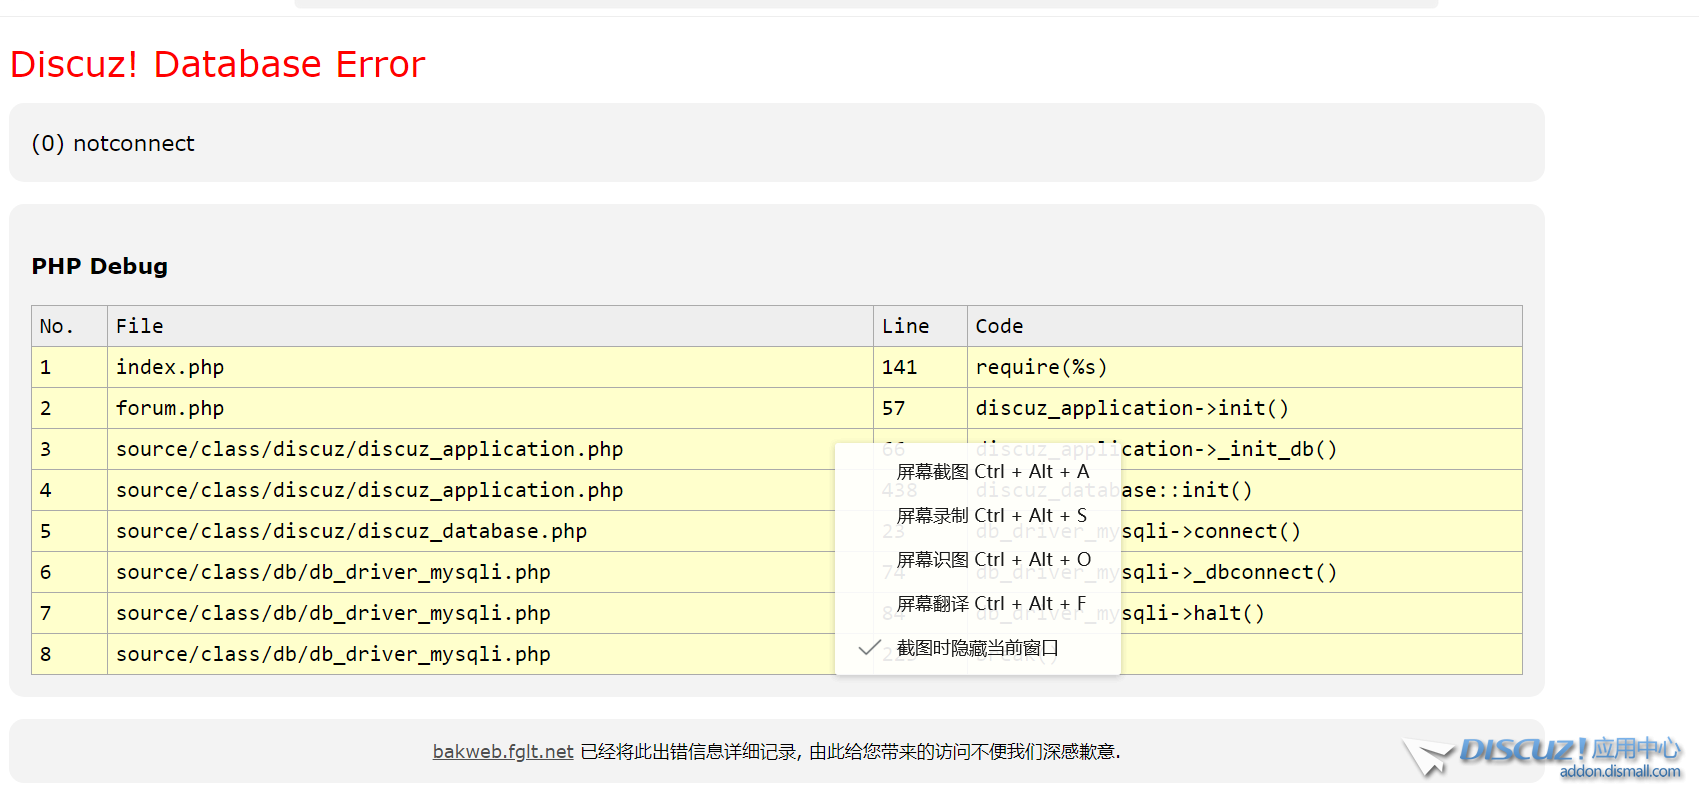This screenshot has height=797, width=1699.
Task: Click the Code column header
Action: tap(999, 327)
